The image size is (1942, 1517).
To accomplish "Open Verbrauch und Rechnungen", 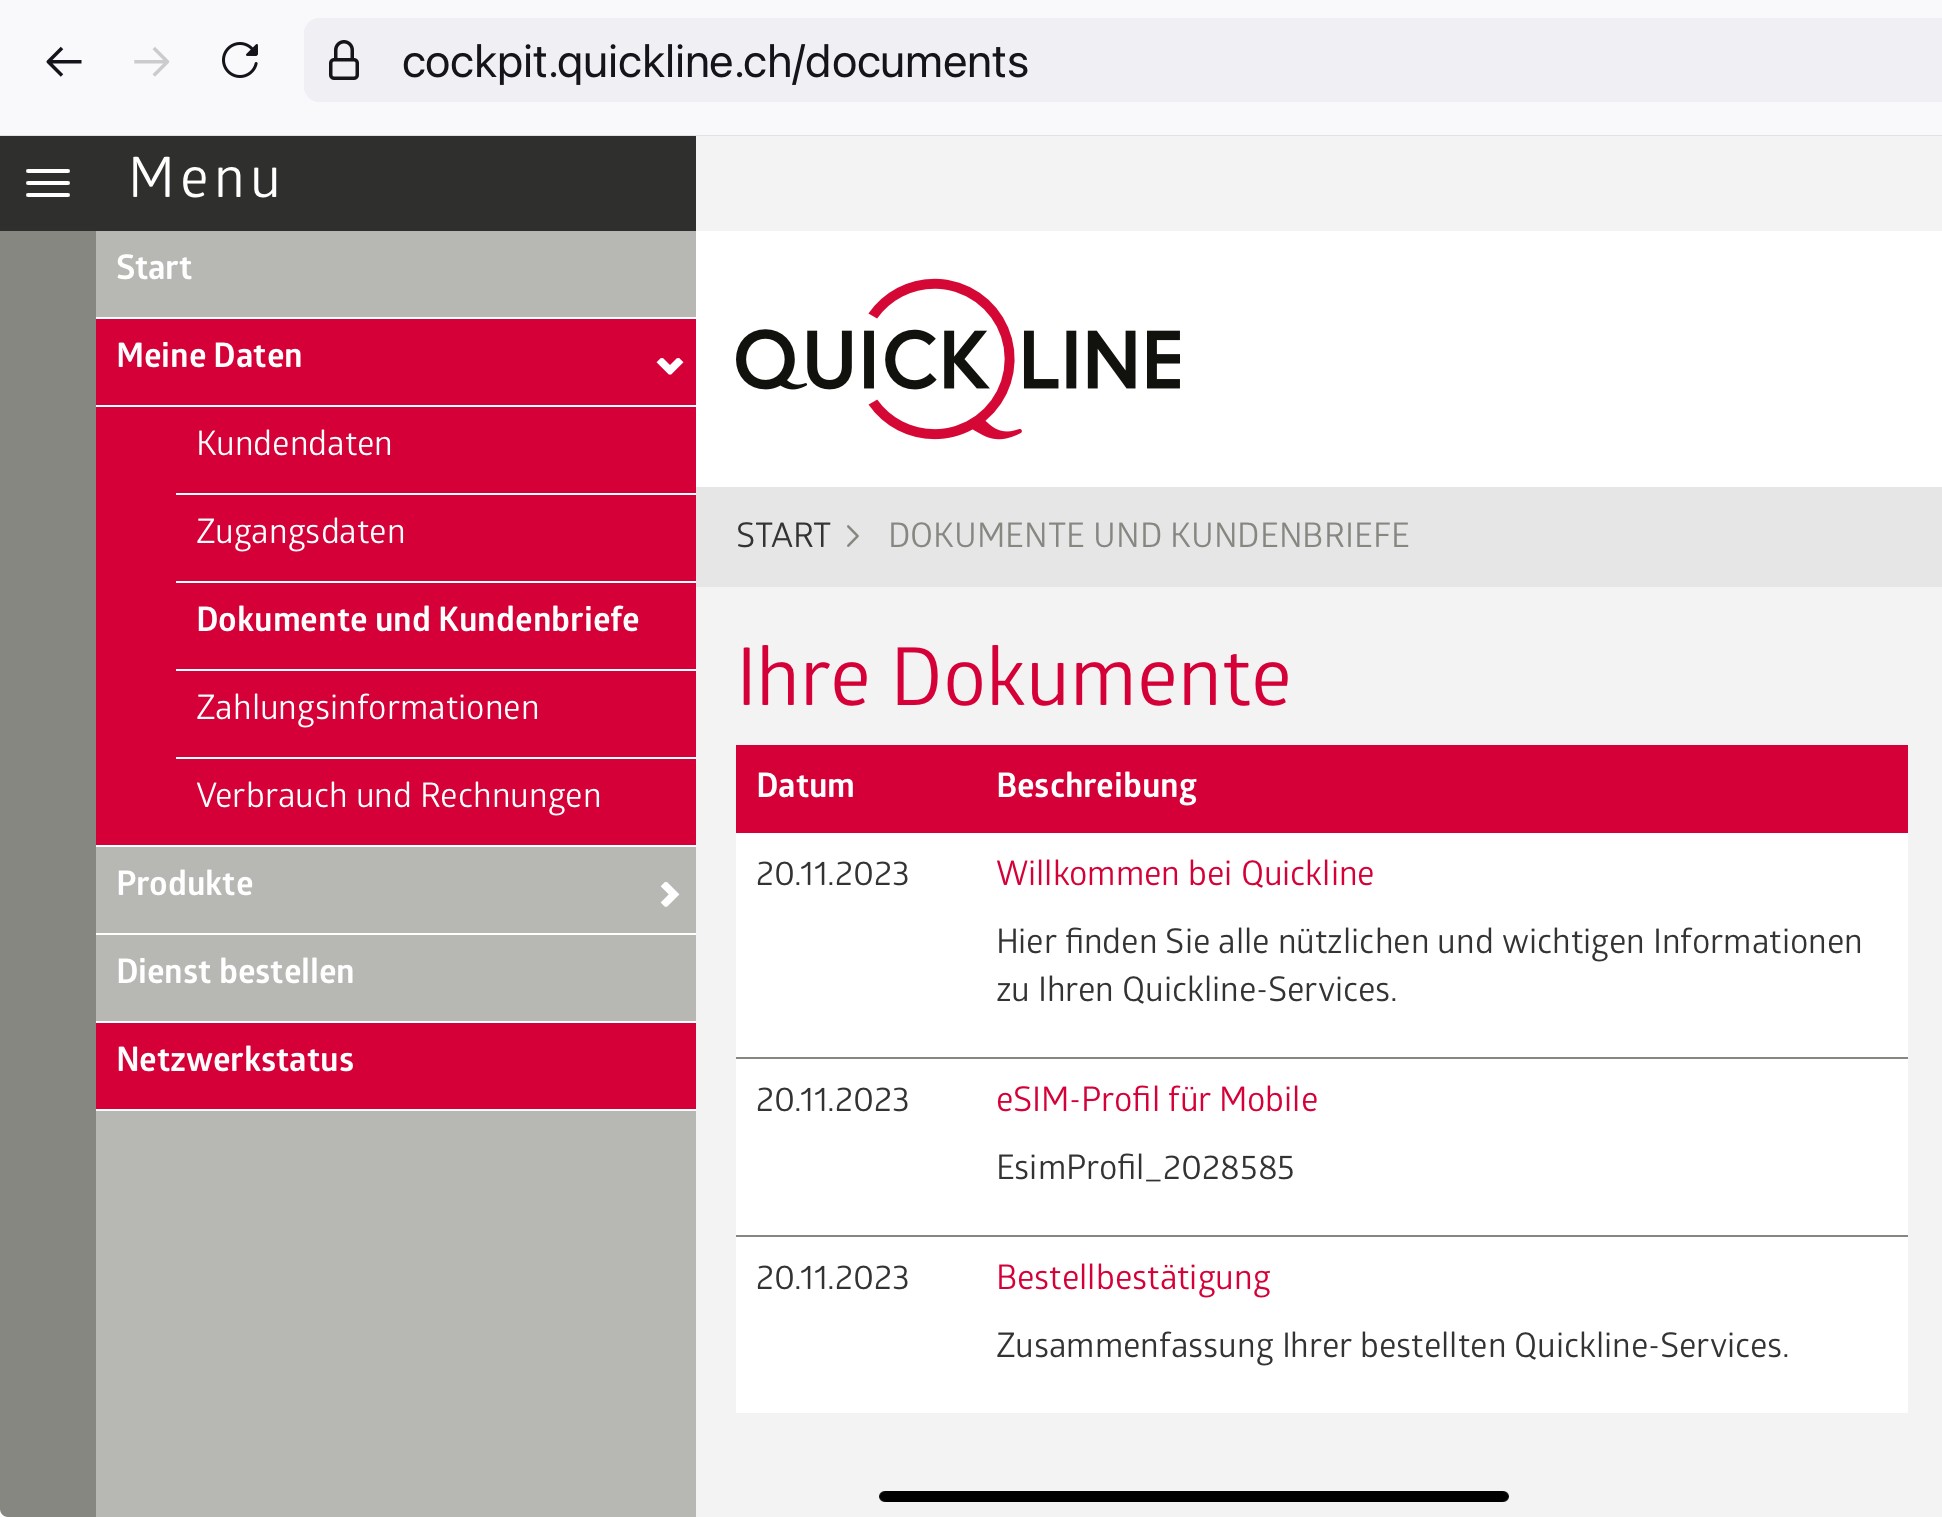I will pos(398,796).
